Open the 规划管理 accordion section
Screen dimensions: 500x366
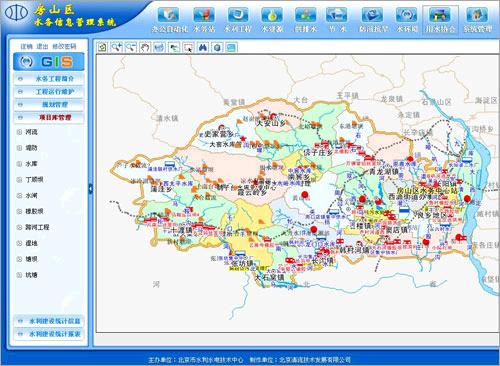(x=49, y=104)
